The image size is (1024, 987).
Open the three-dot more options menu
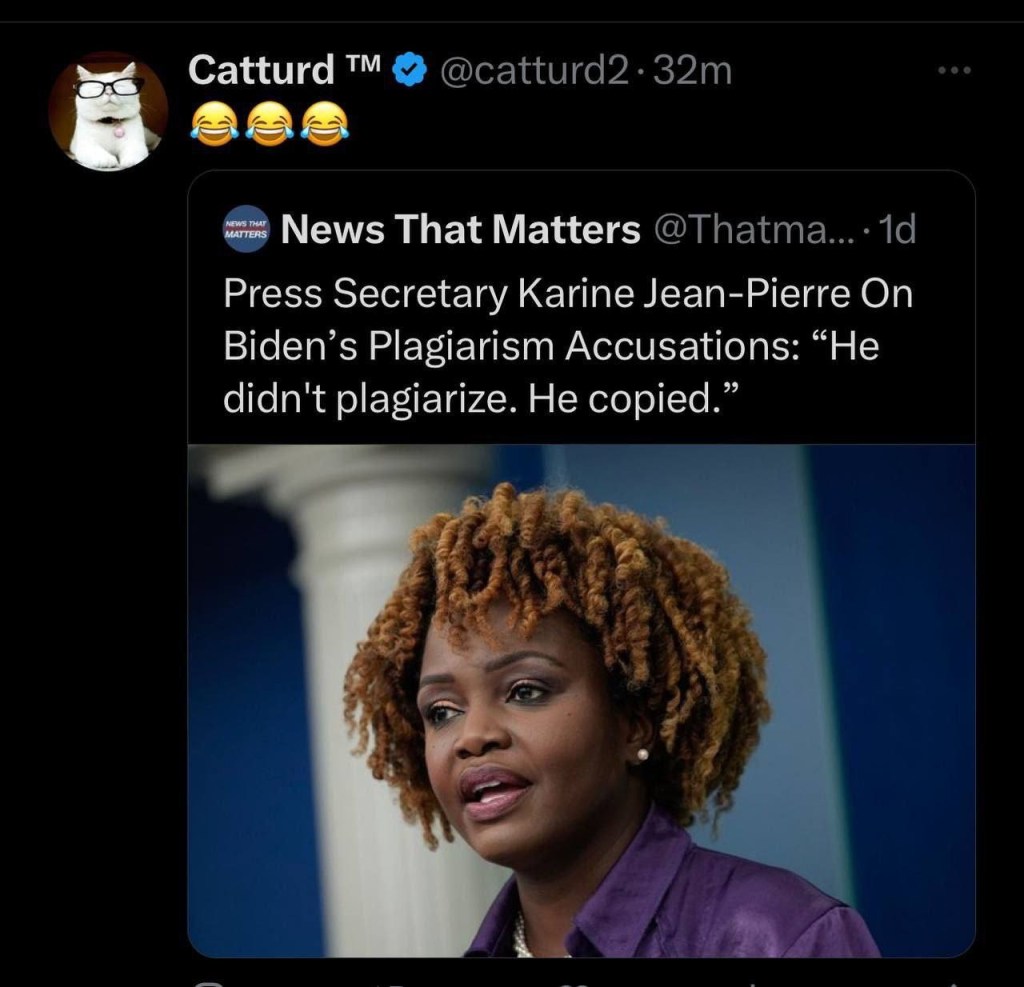point(955,70)
